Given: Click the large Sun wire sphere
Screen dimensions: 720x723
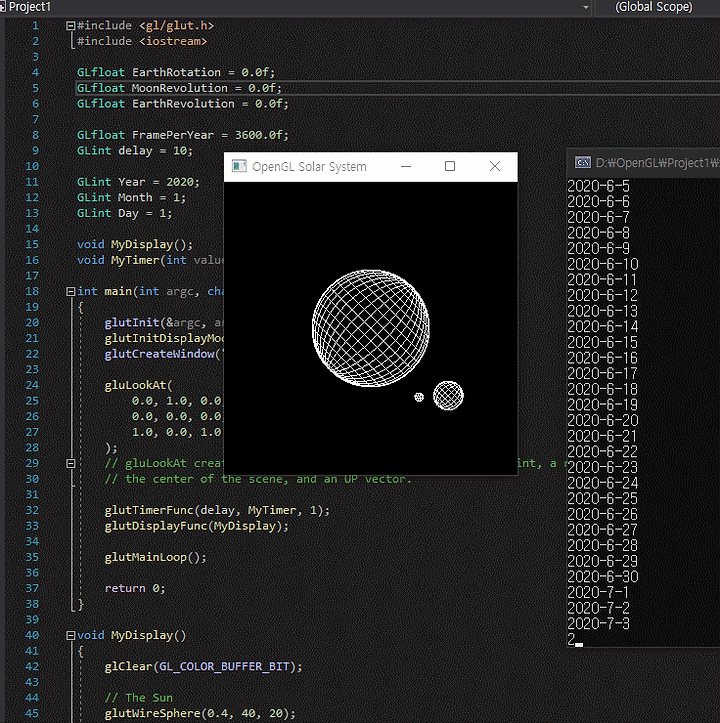Looking at the screenshot, I should [x=371, y=328].
